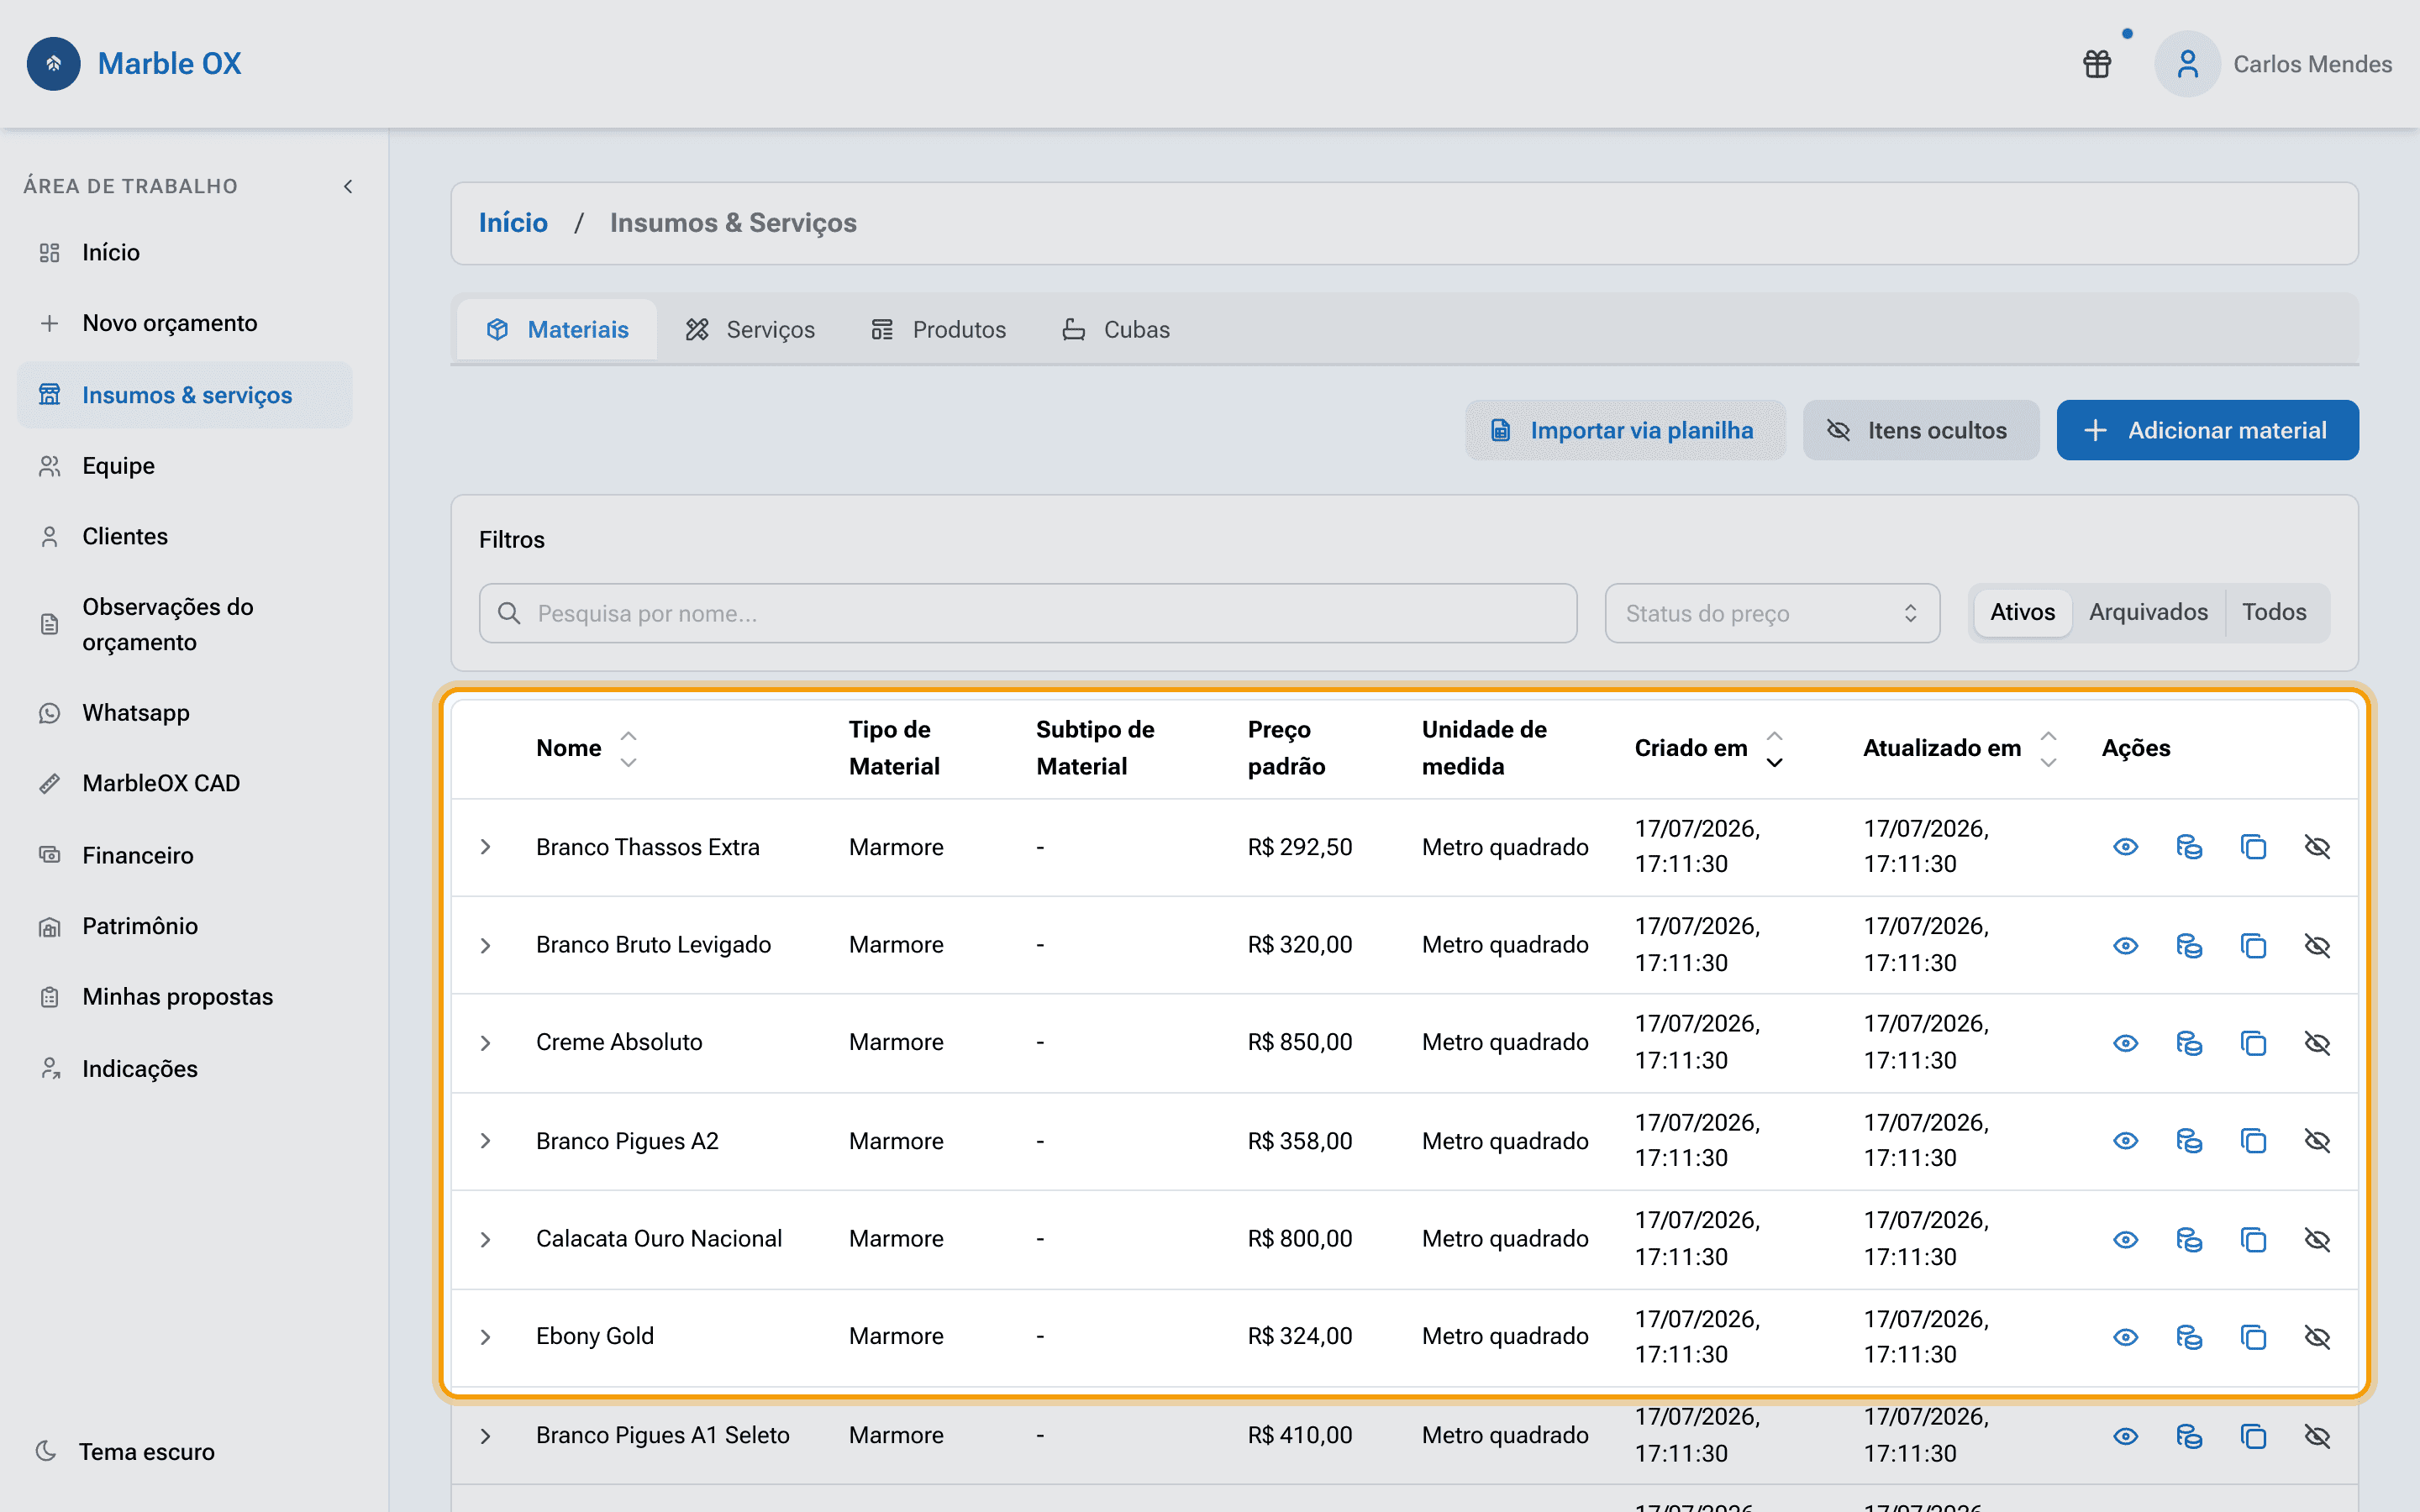Select the Ativos filter

pyautogui.click(x=2022, y=612)
